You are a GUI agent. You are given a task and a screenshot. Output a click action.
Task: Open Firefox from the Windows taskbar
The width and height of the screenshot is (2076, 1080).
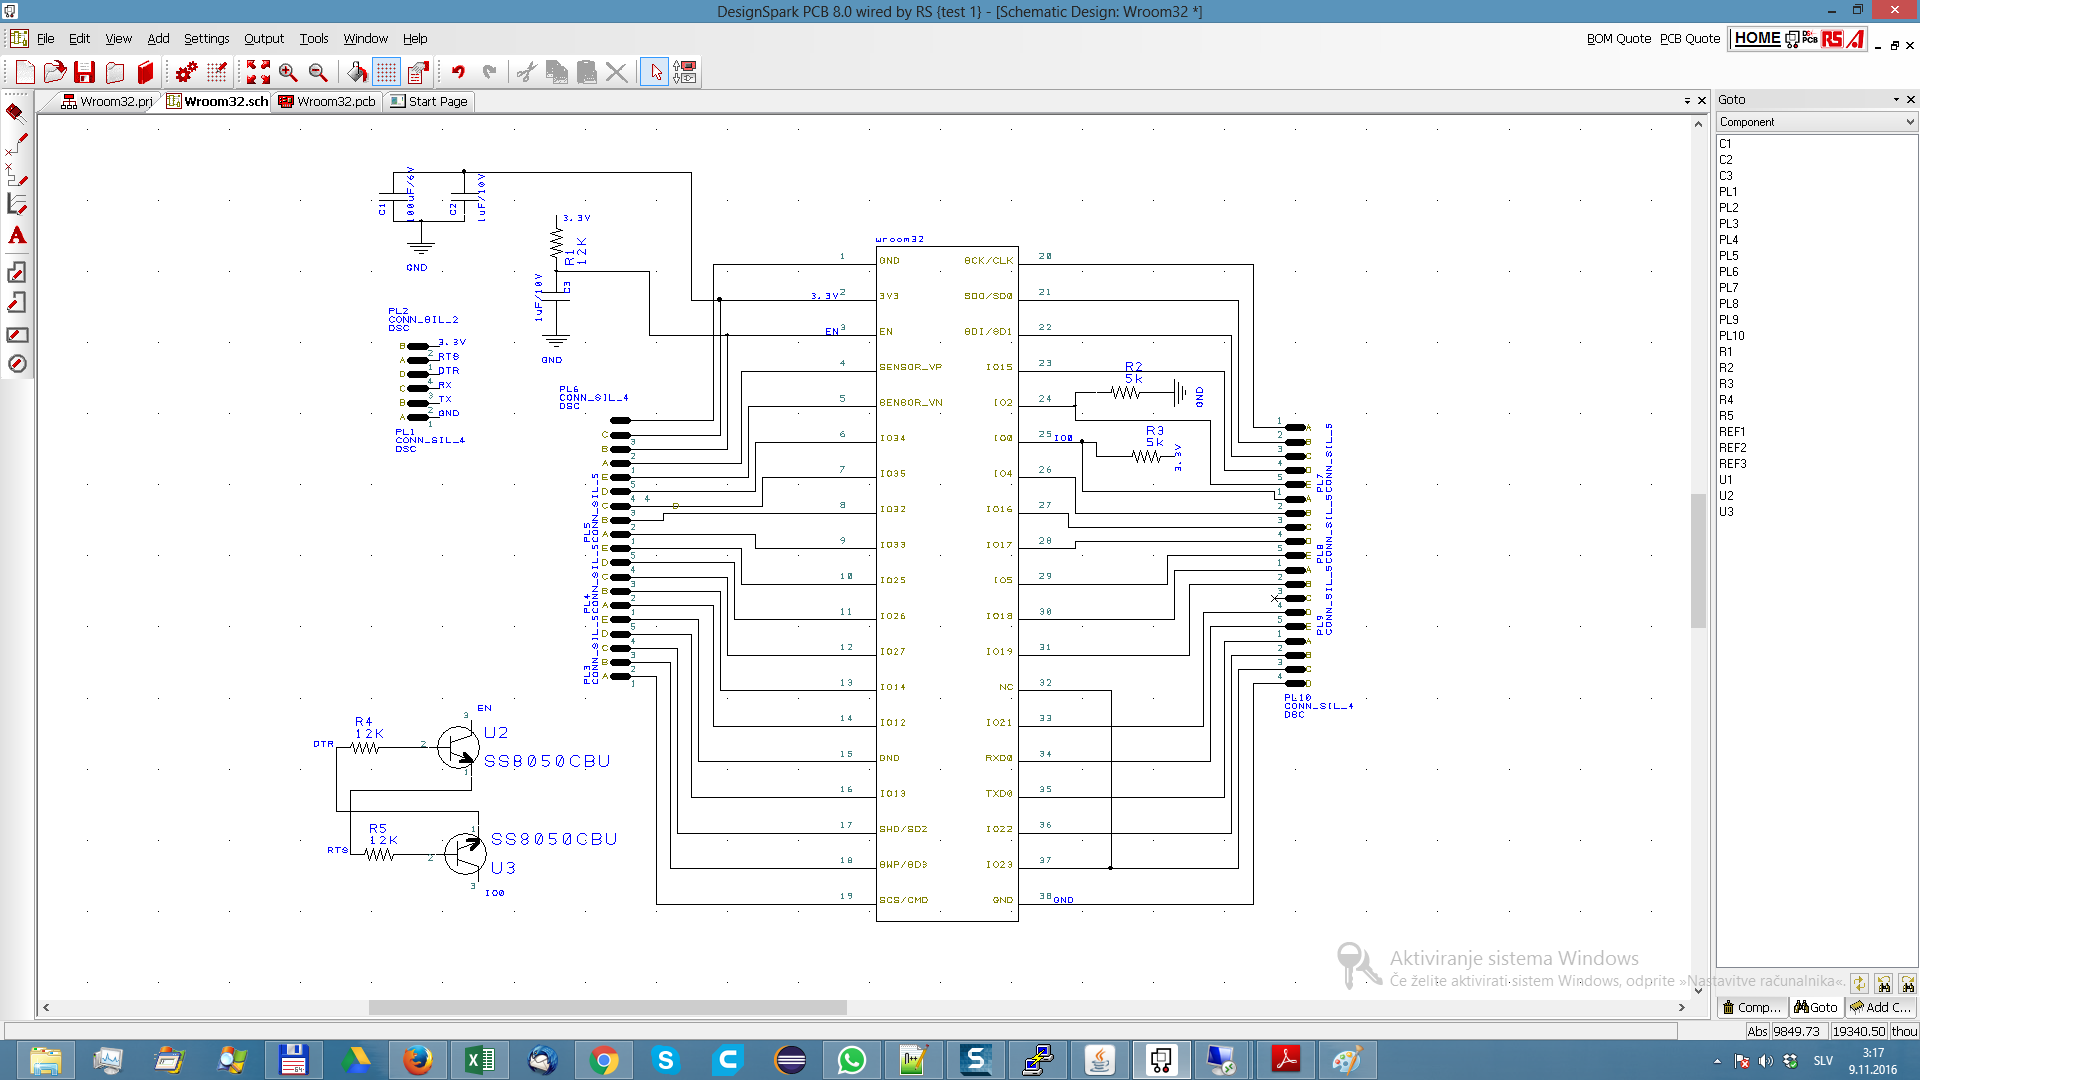pyautogui.click(x=418, y=1060)
